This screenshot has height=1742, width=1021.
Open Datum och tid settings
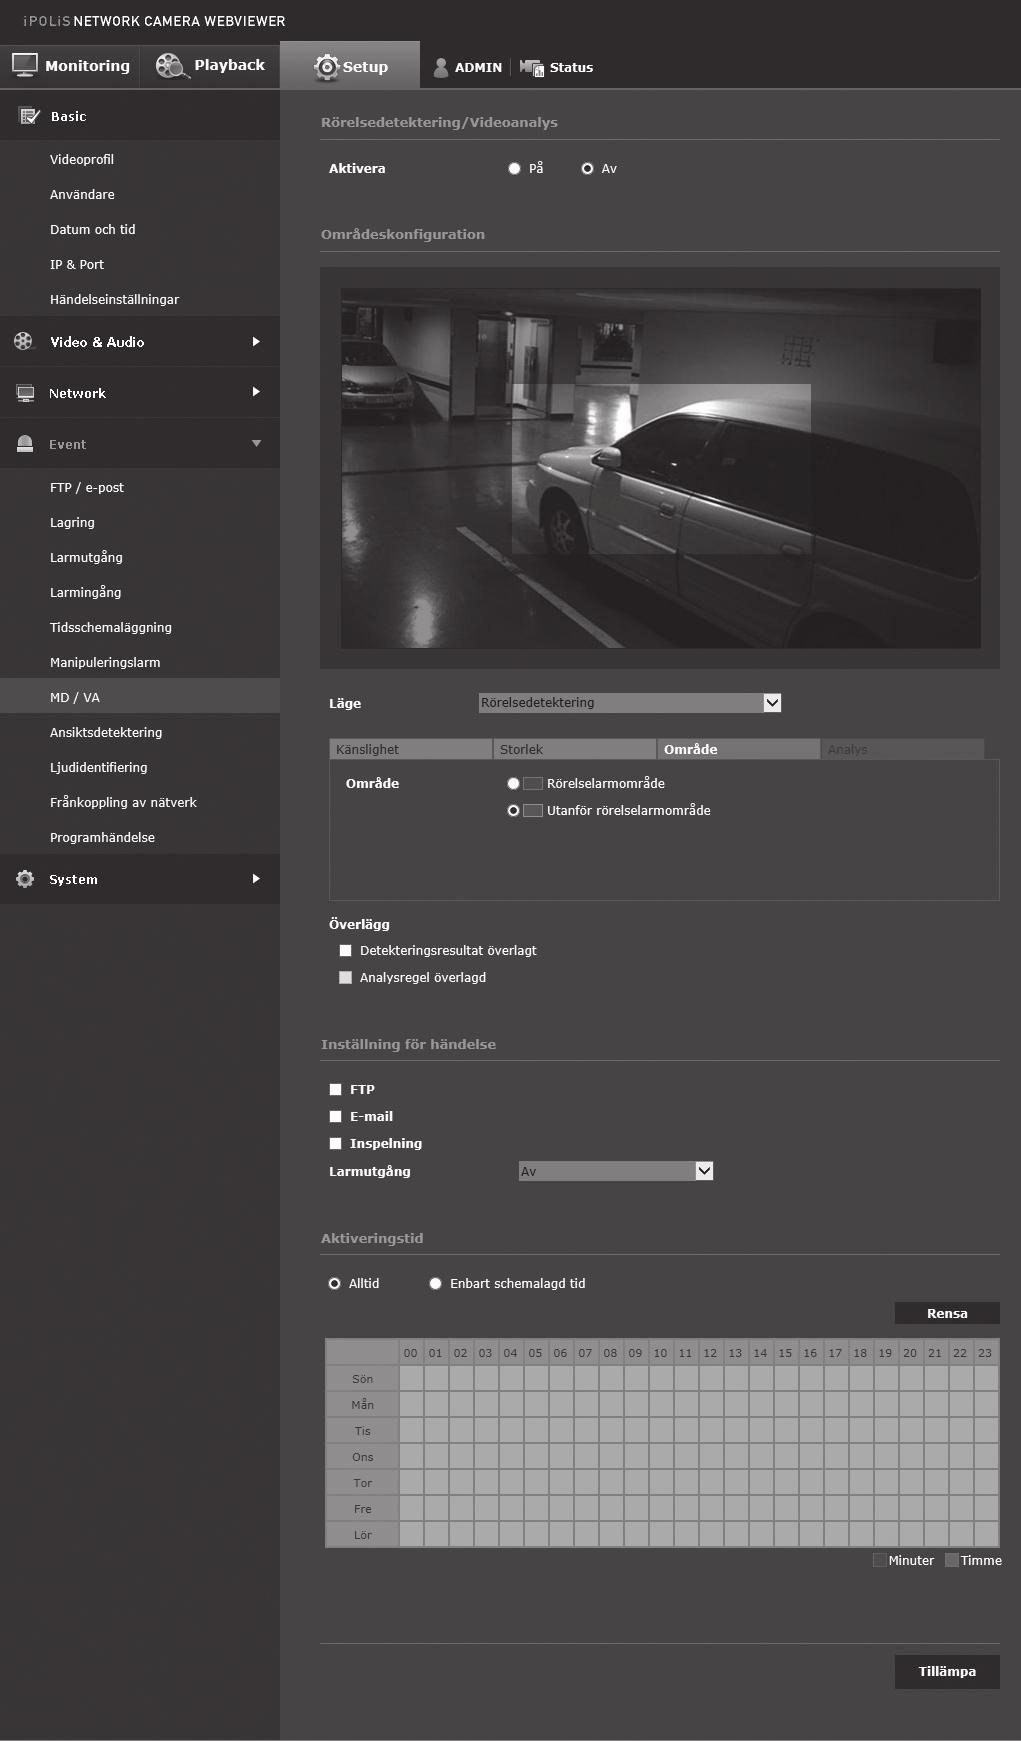tap(93, 230)
